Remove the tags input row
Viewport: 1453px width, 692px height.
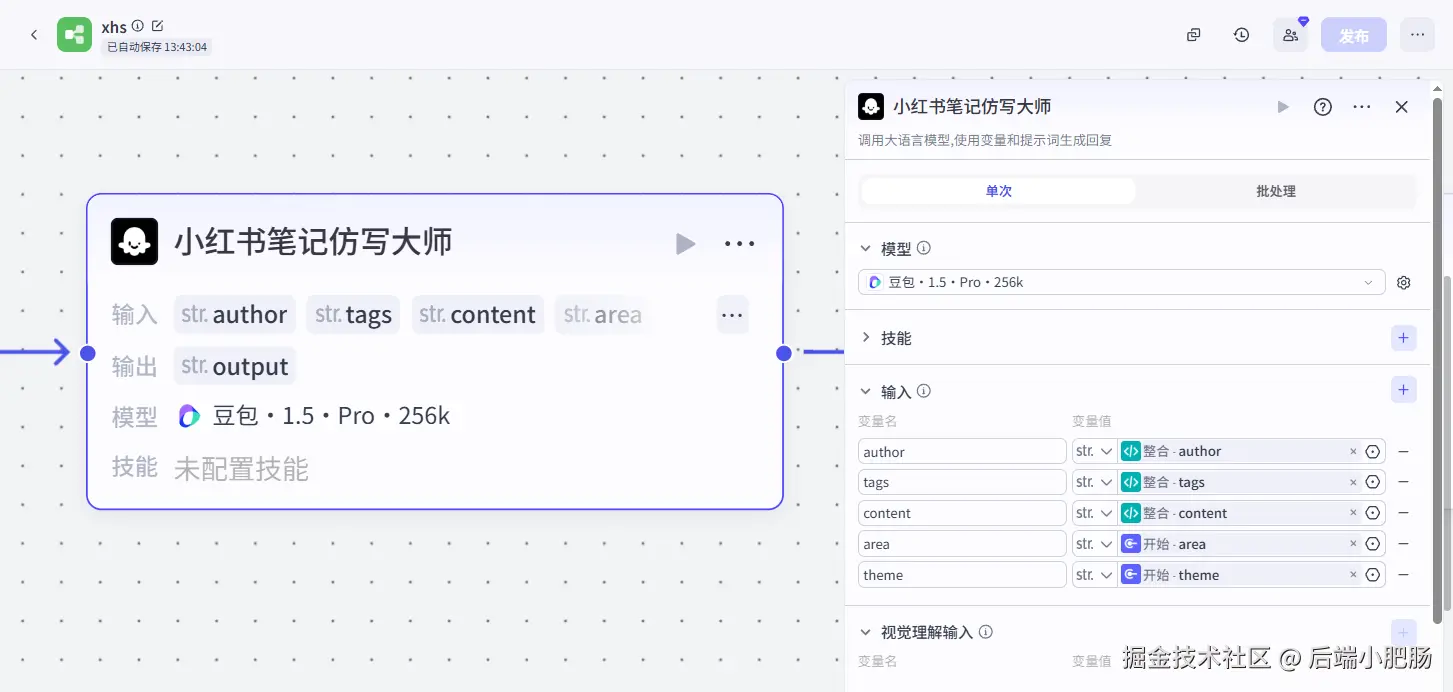1403,482
